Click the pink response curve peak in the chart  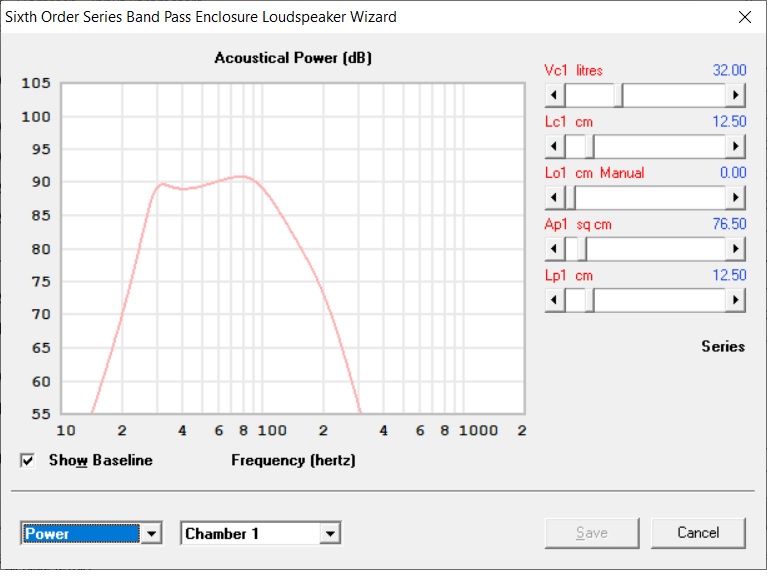pyautogui.click(x=241, y=176)
